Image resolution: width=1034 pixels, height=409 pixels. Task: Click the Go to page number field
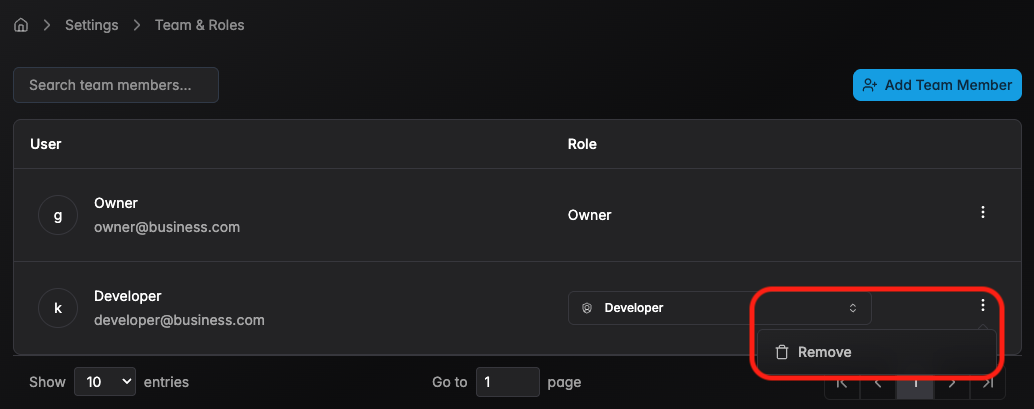click(507, 382)
